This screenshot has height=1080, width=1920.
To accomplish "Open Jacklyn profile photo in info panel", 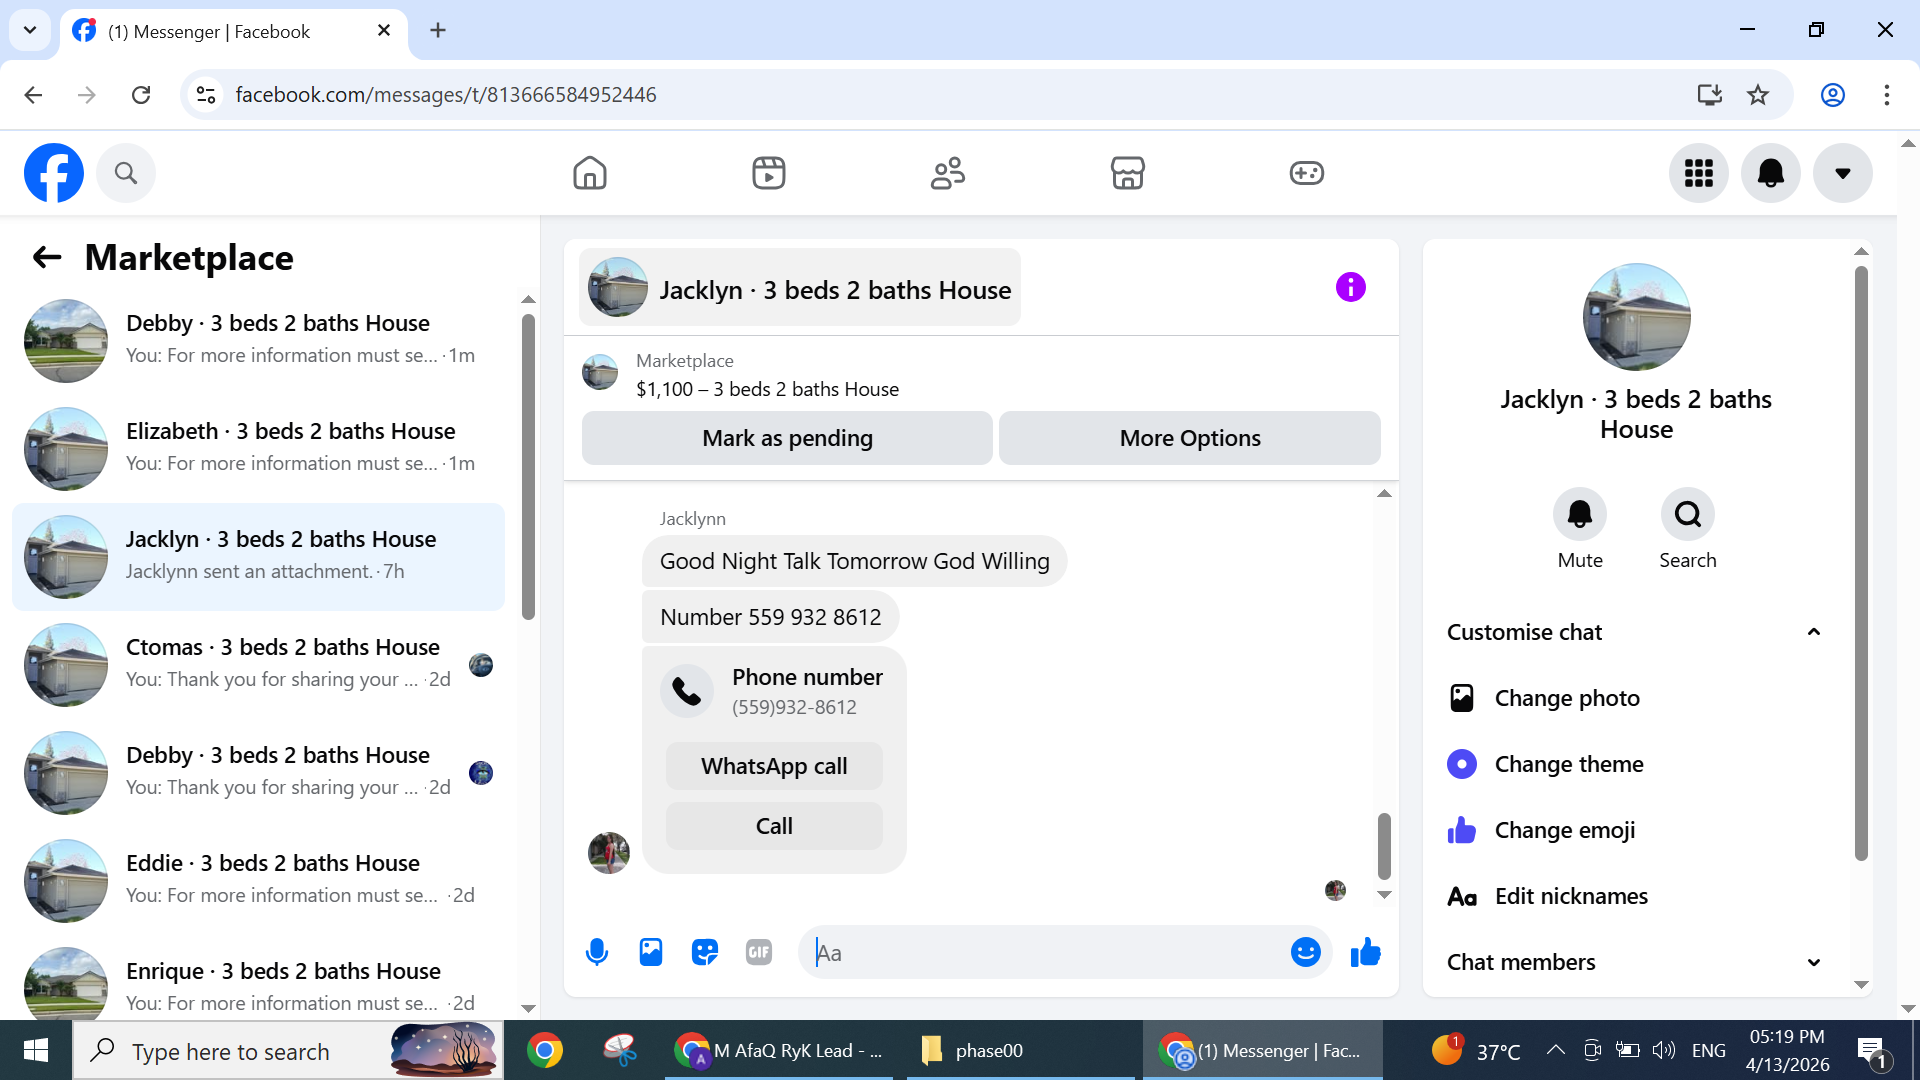I will click(1636, 317).
